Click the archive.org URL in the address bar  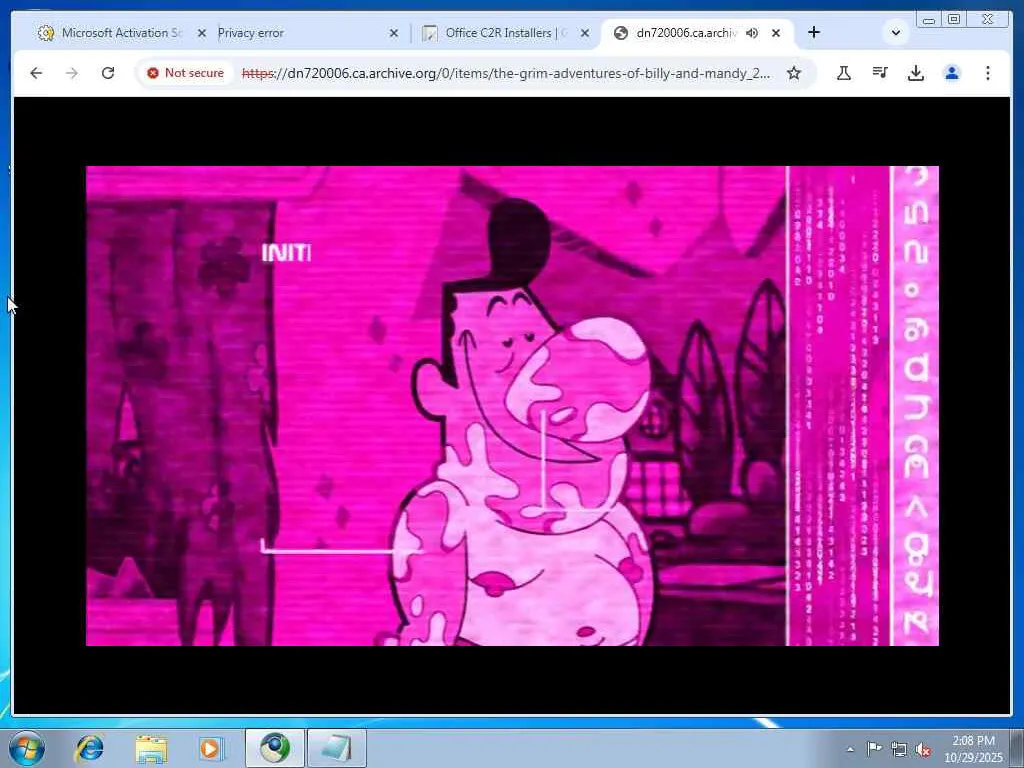505,73
